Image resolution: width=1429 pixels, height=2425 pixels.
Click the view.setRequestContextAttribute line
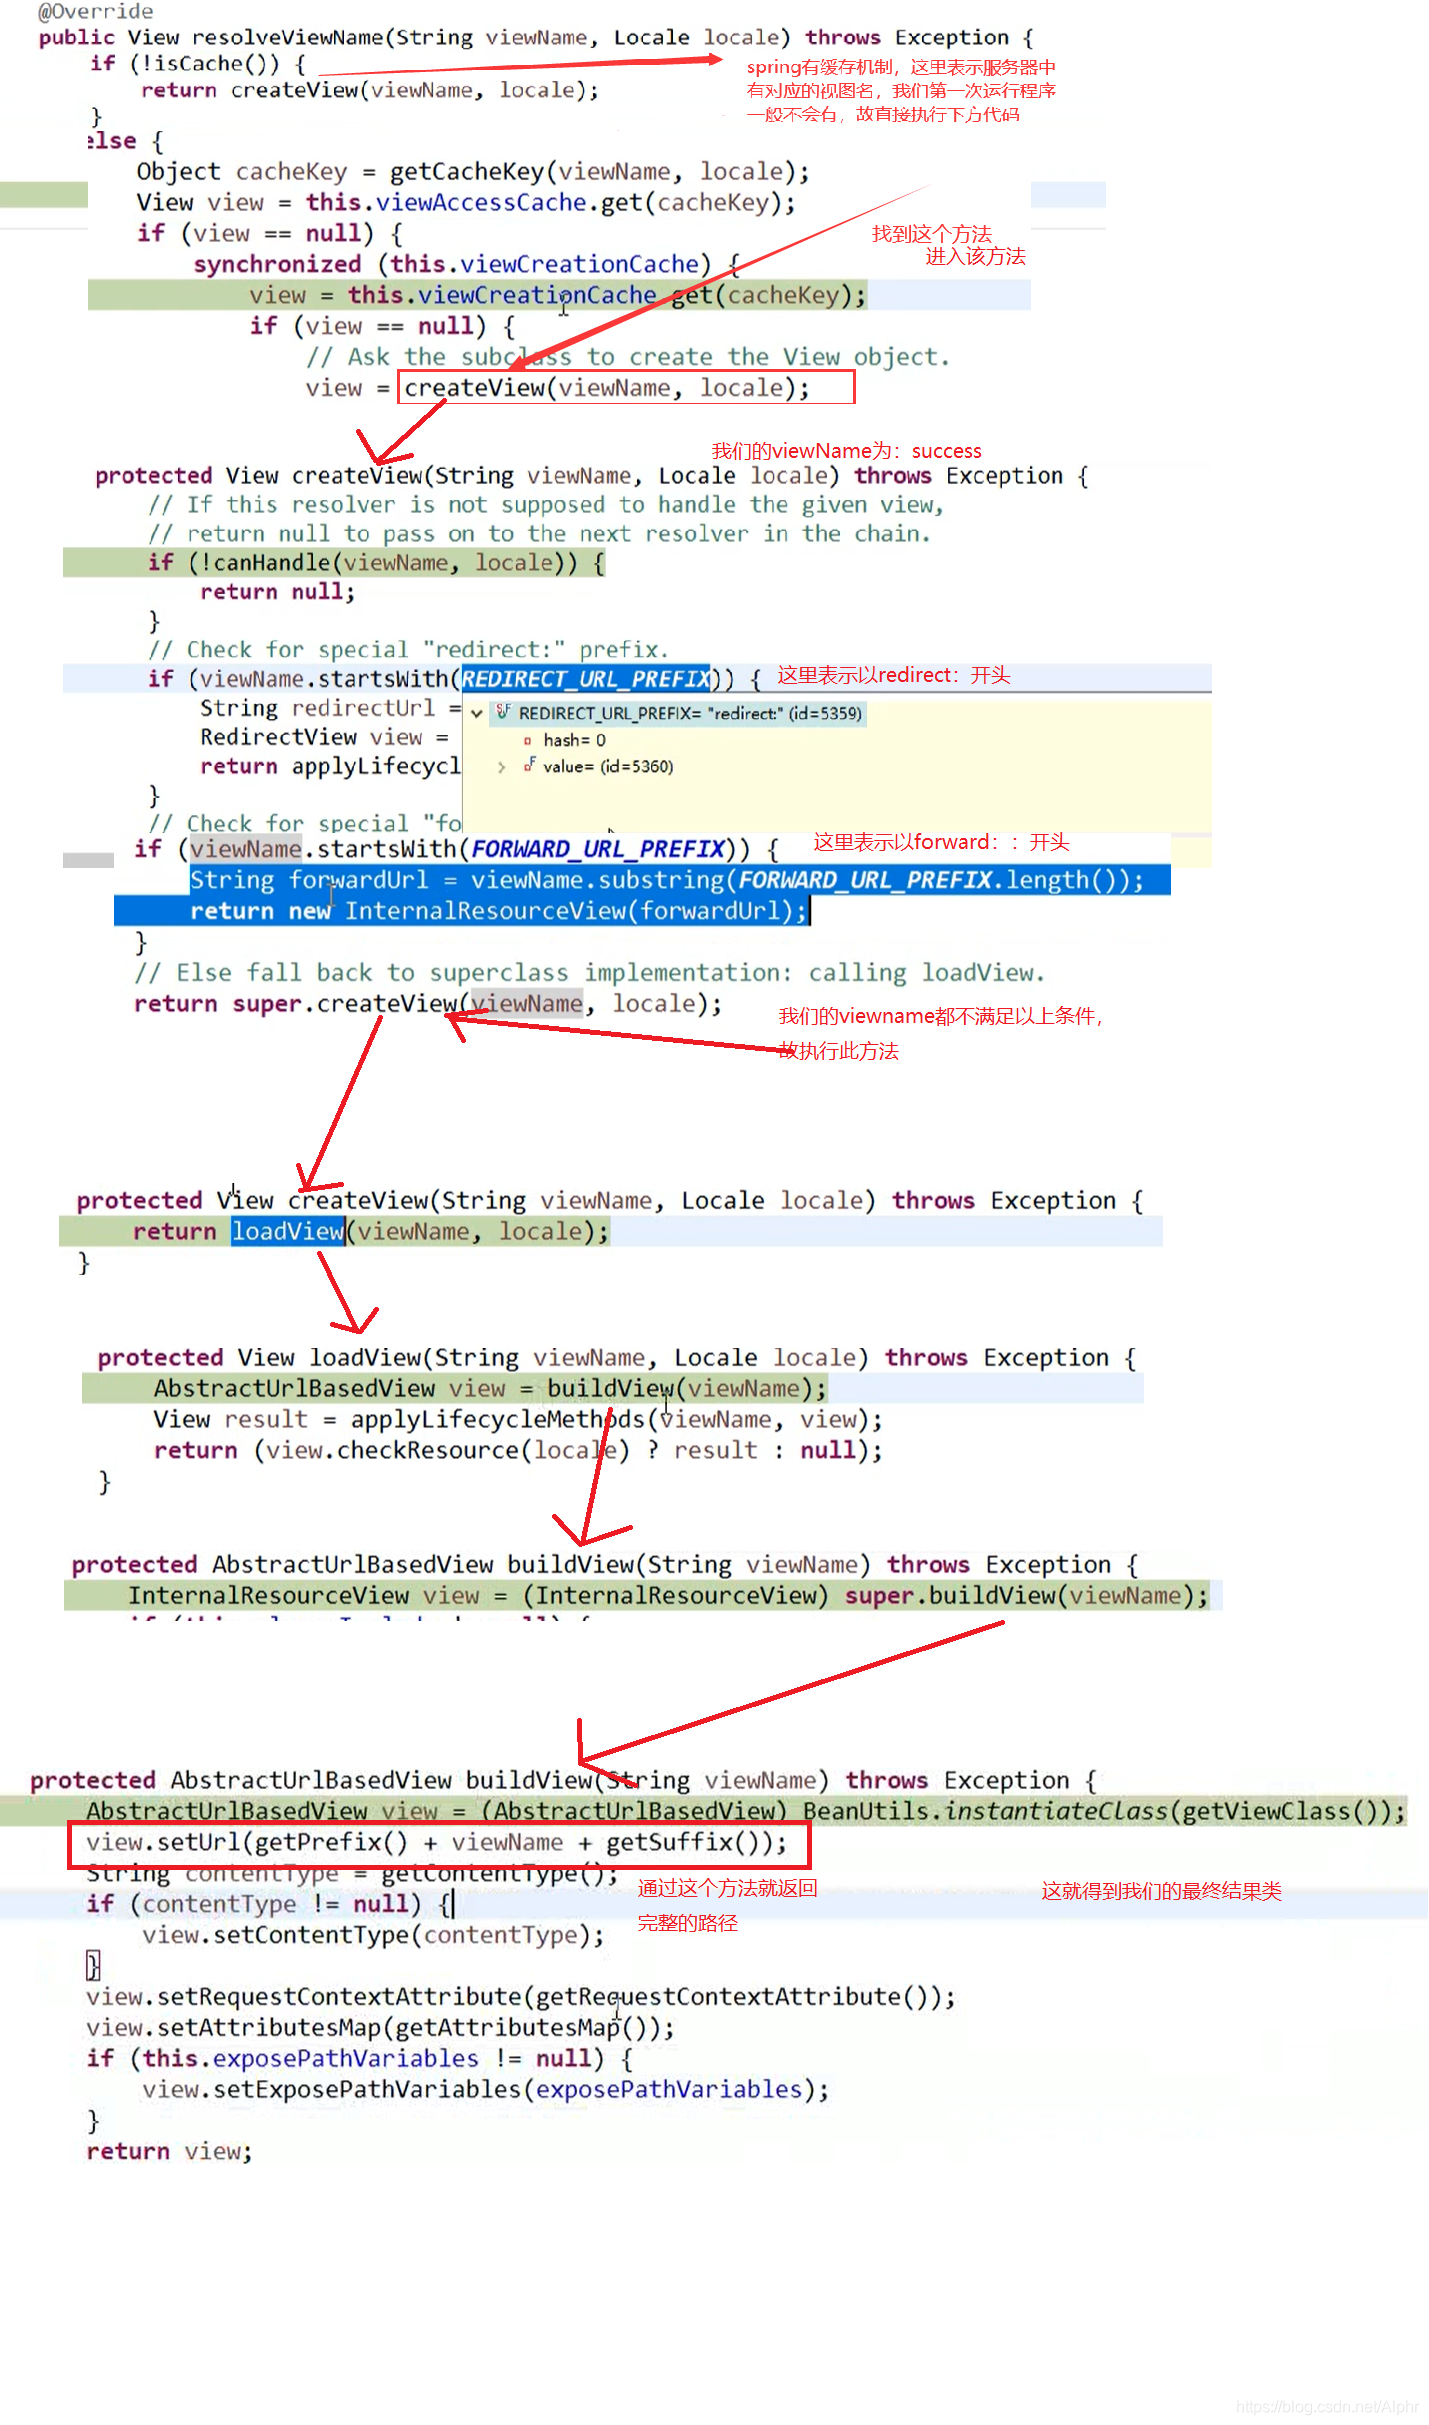pyautogui.click(x=521, y=1997)
